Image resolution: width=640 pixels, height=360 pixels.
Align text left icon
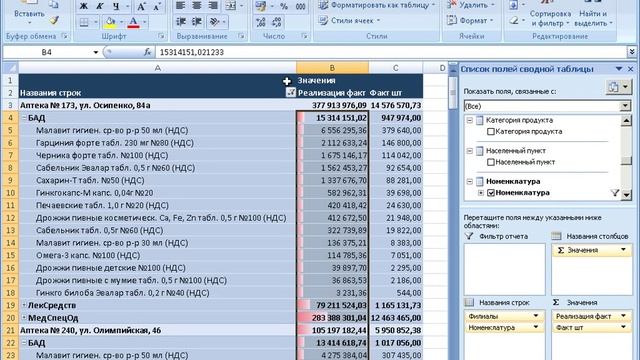click(x=180, y=6)
